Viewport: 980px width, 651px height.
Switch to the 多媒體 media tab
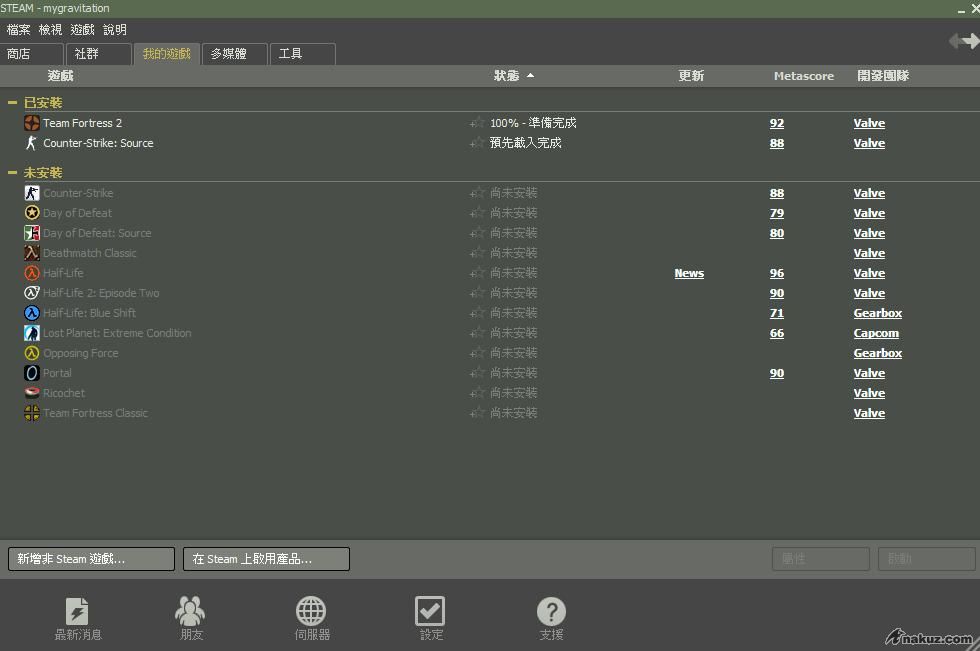point(235,54)
